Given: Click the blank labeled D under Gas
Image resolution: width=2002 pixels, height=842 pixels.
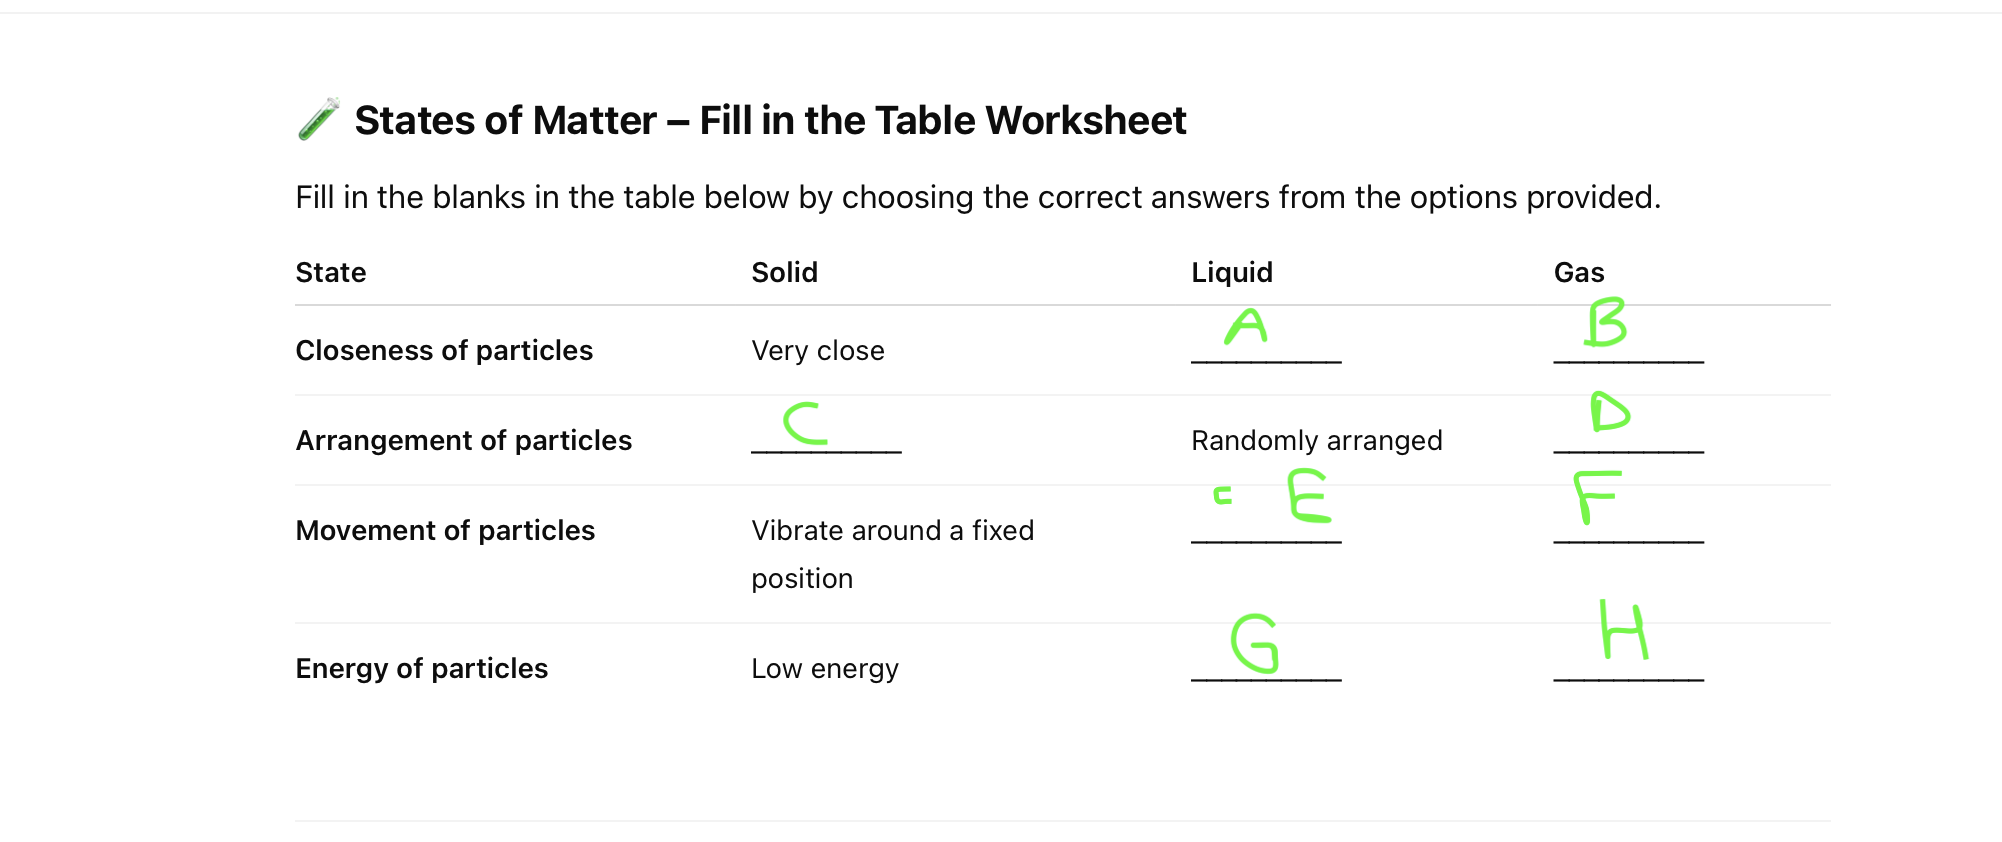Looking at the screenshot, I should tap(1627, 440).
